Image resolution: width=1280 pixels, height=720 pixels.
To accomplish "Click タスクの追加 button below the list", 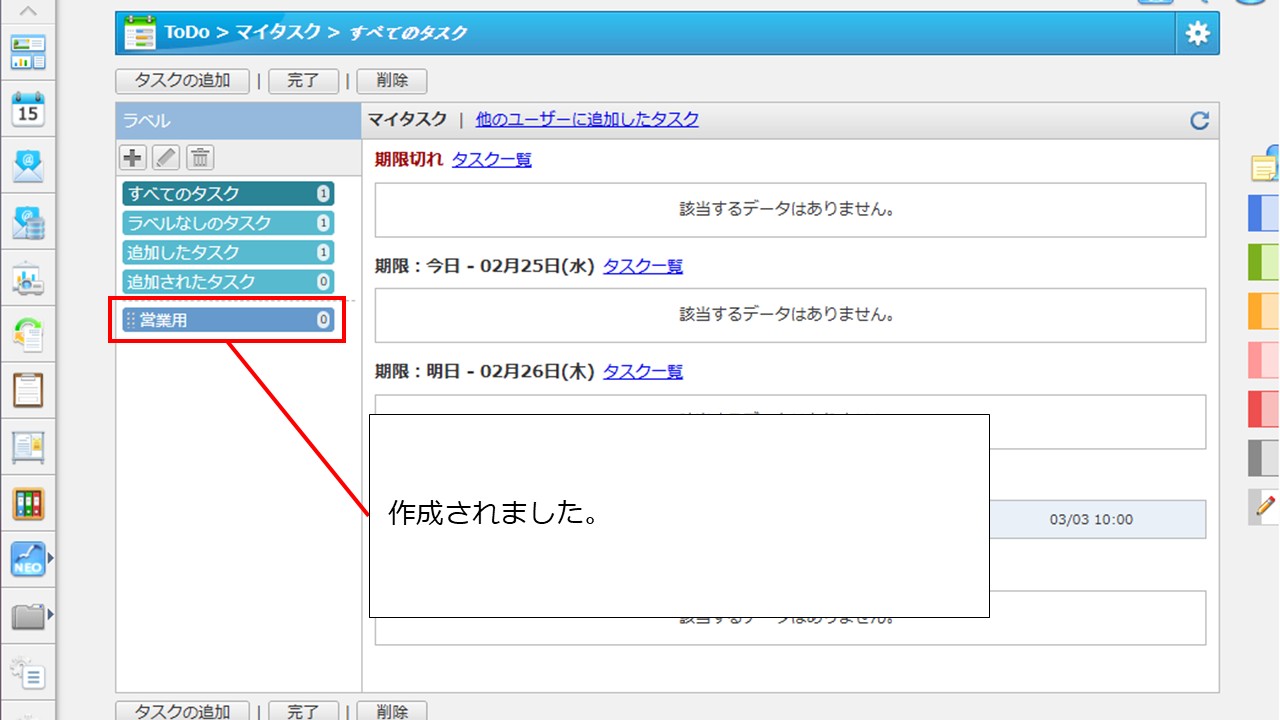I will click(182, 711).
